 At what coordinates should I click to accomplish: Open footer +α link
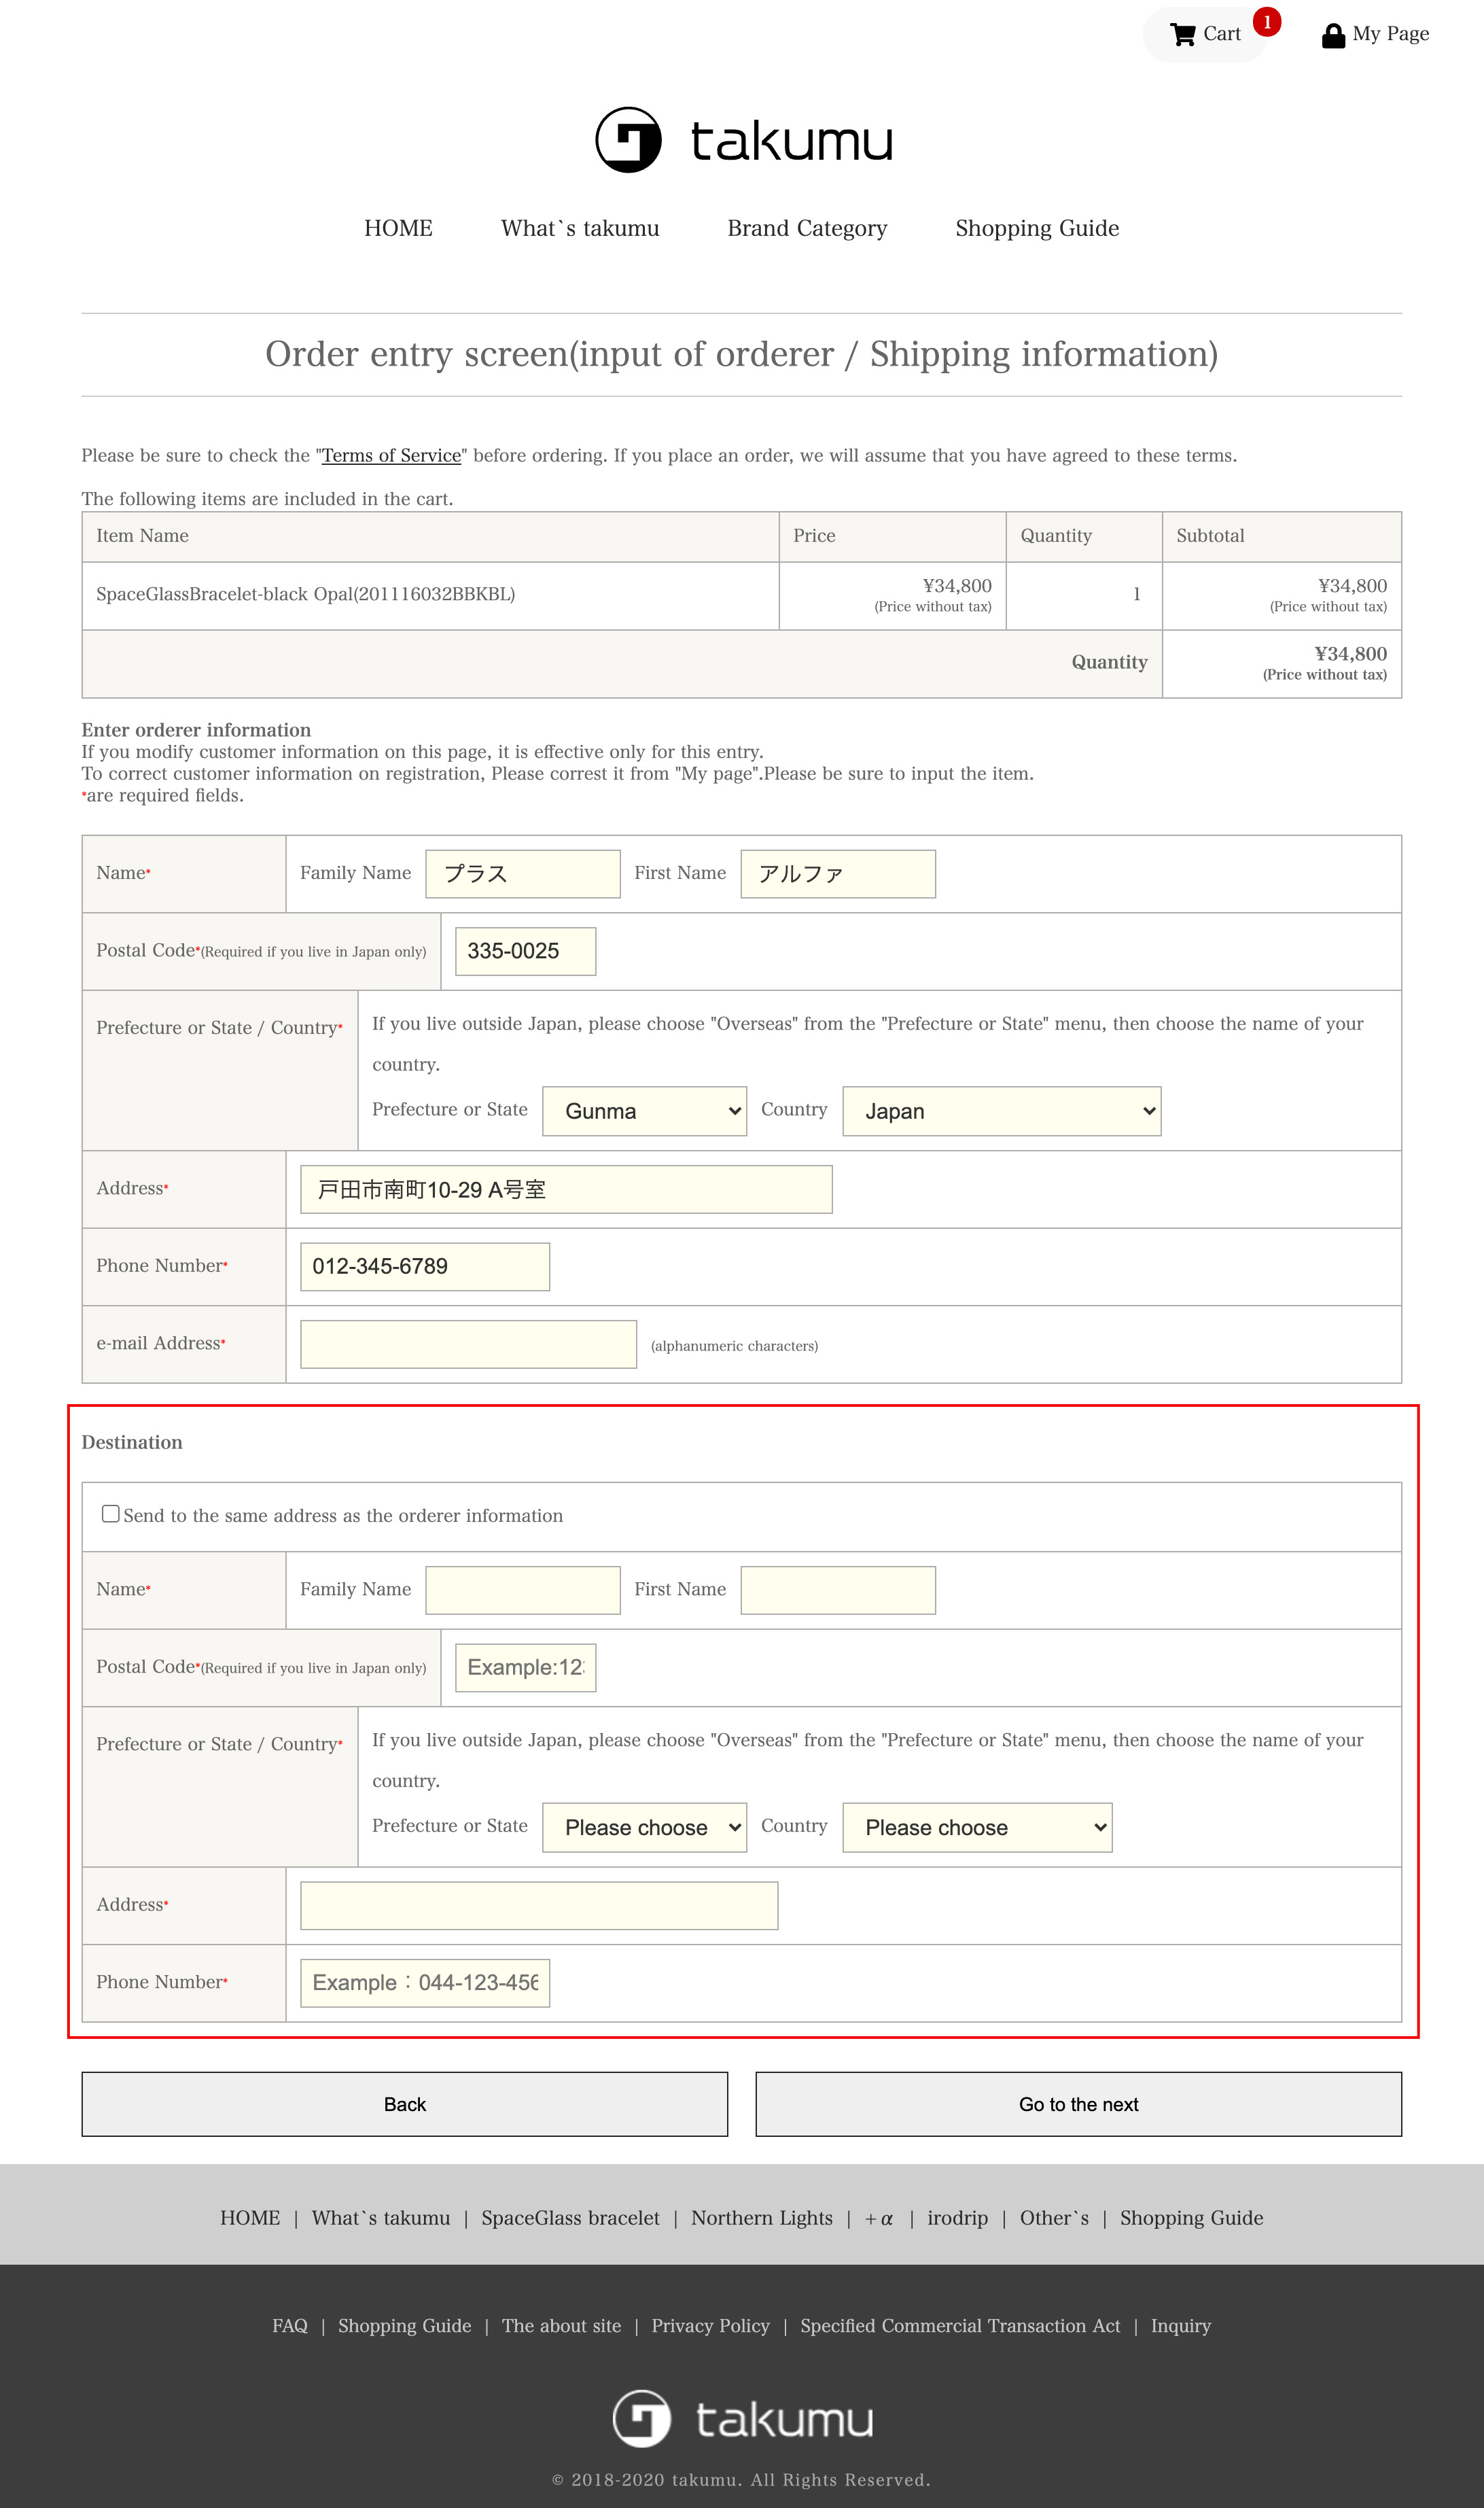pyautogui.click(x=879, y=2218)
